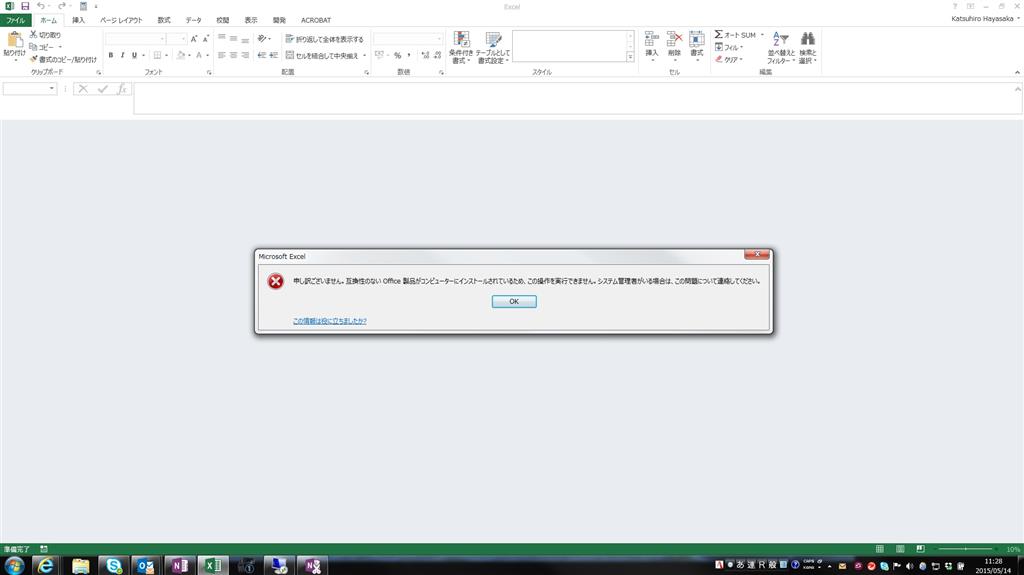Open the ファイル (File) tab
1024x575 pixels.
point(16,20)
